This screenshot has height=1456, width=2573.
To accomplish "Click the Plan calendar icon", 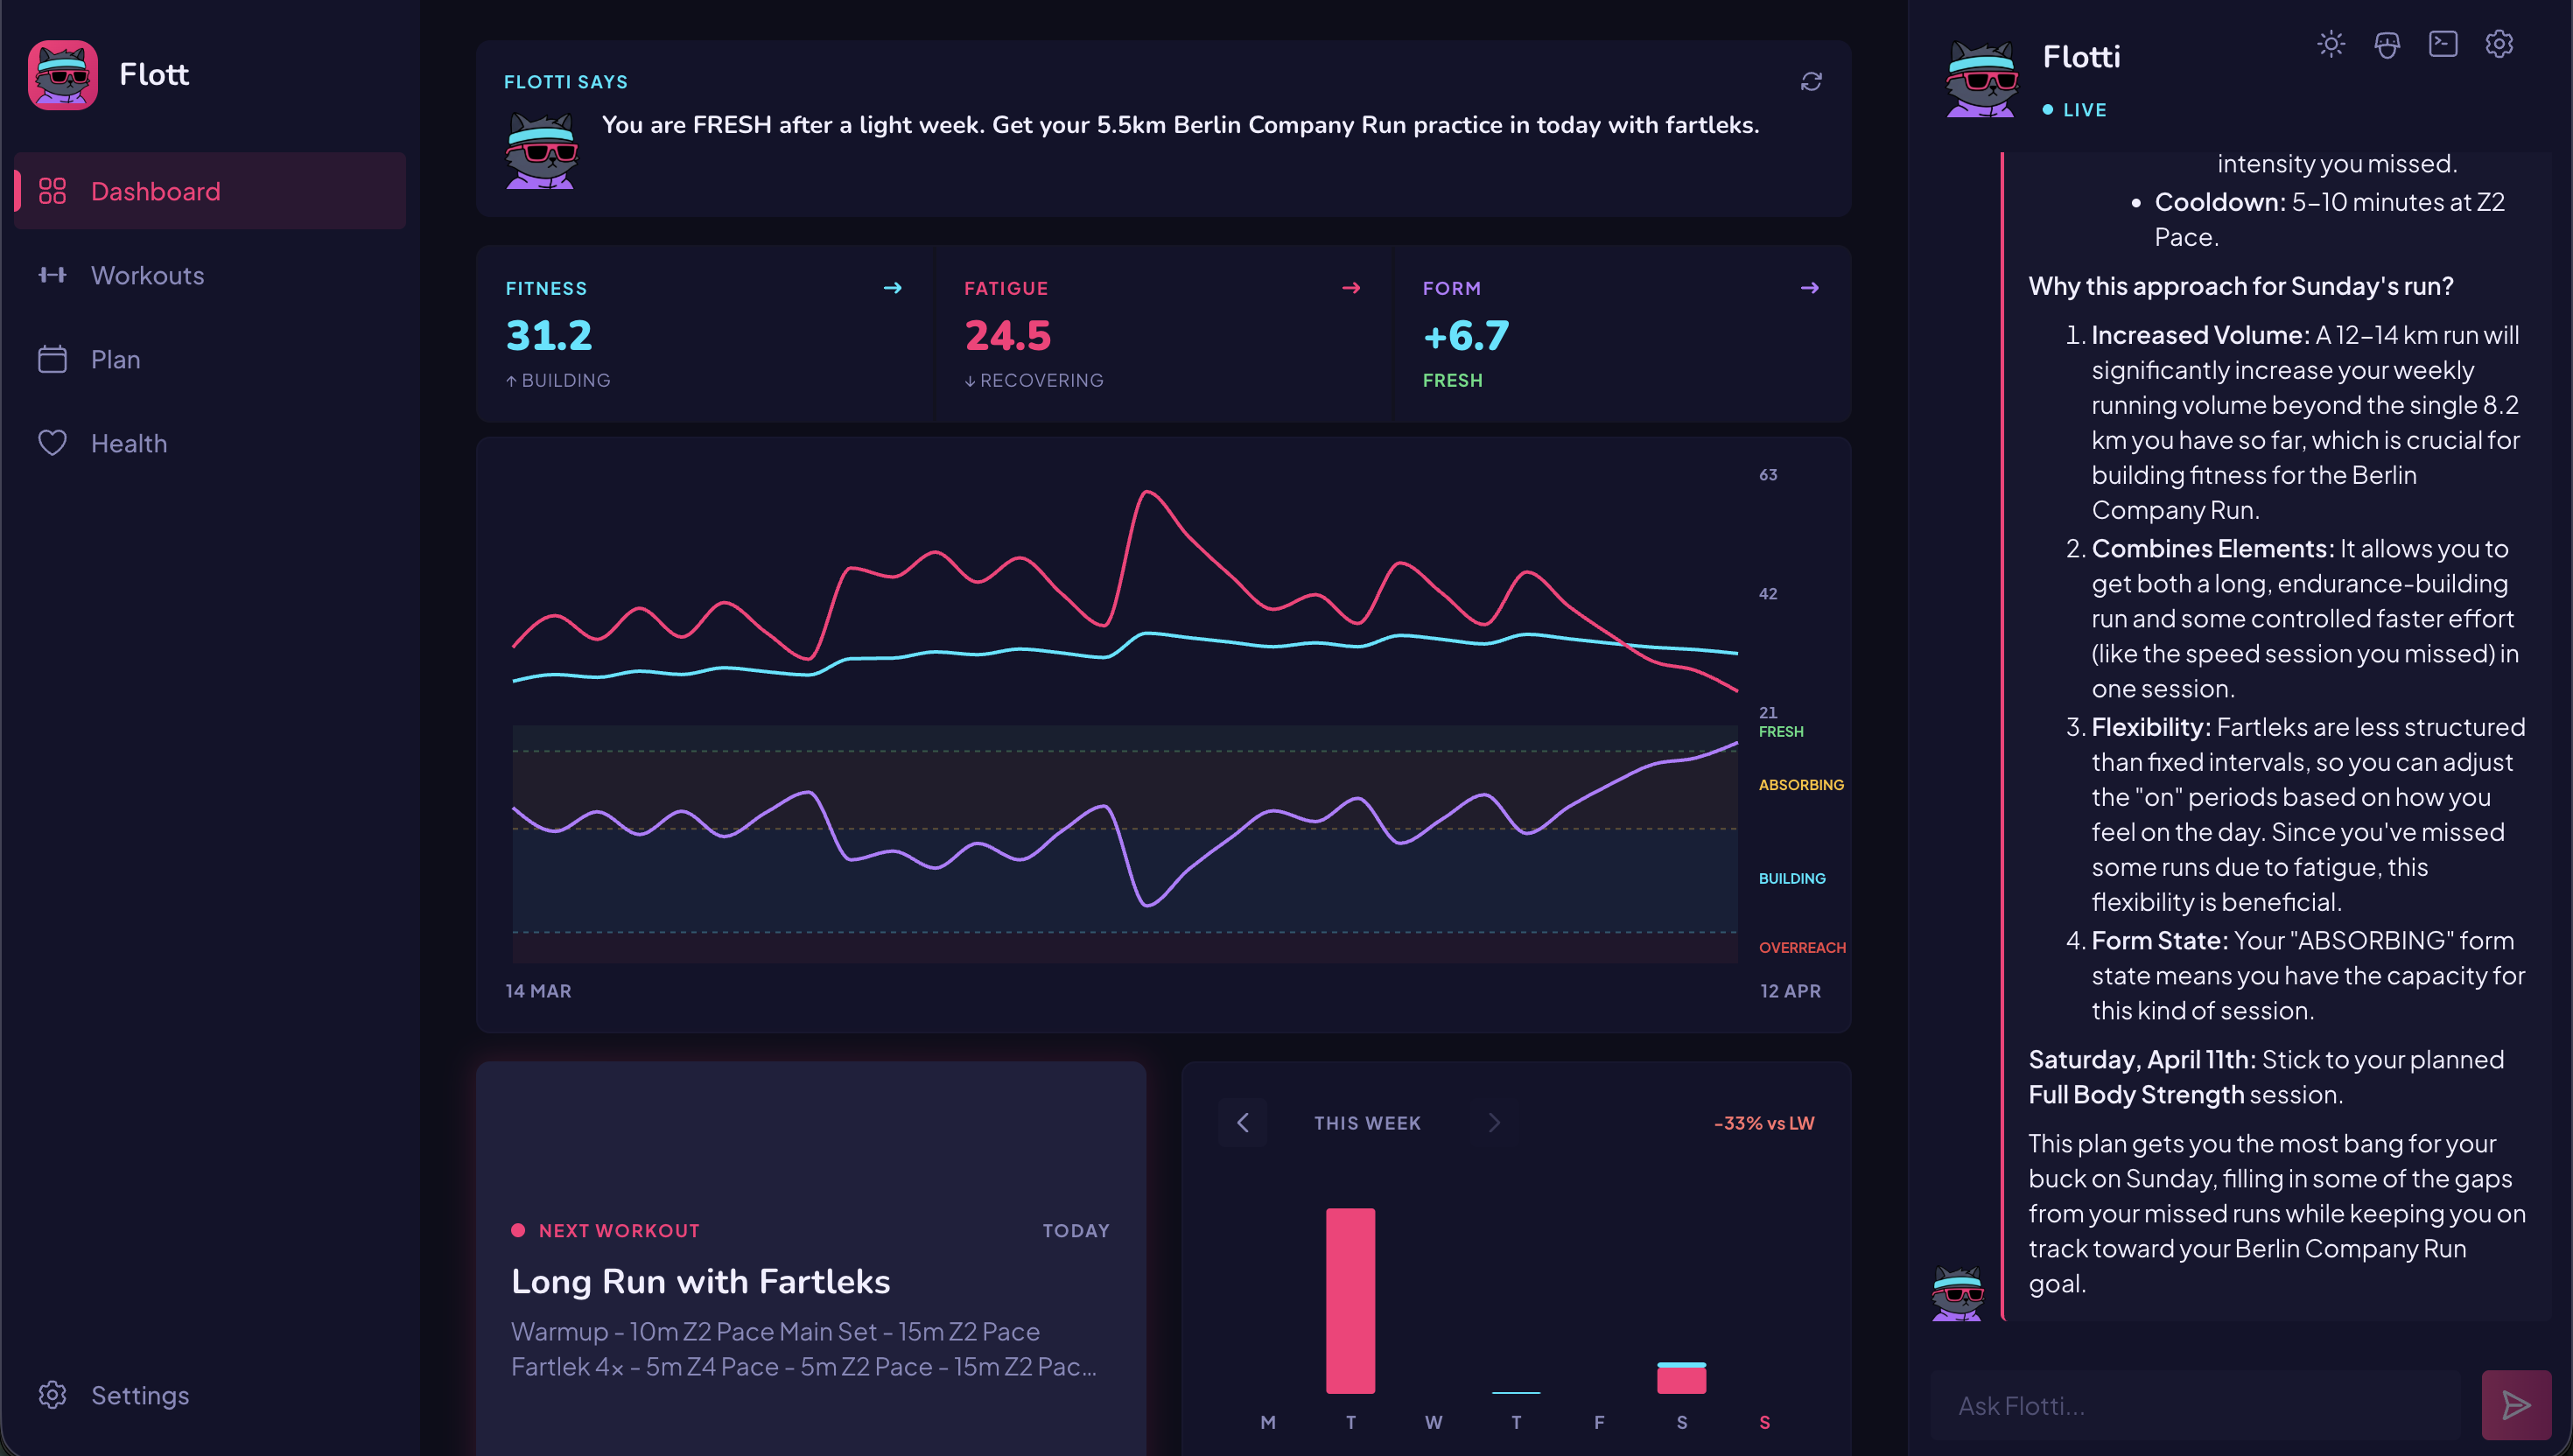I will 52,359.
